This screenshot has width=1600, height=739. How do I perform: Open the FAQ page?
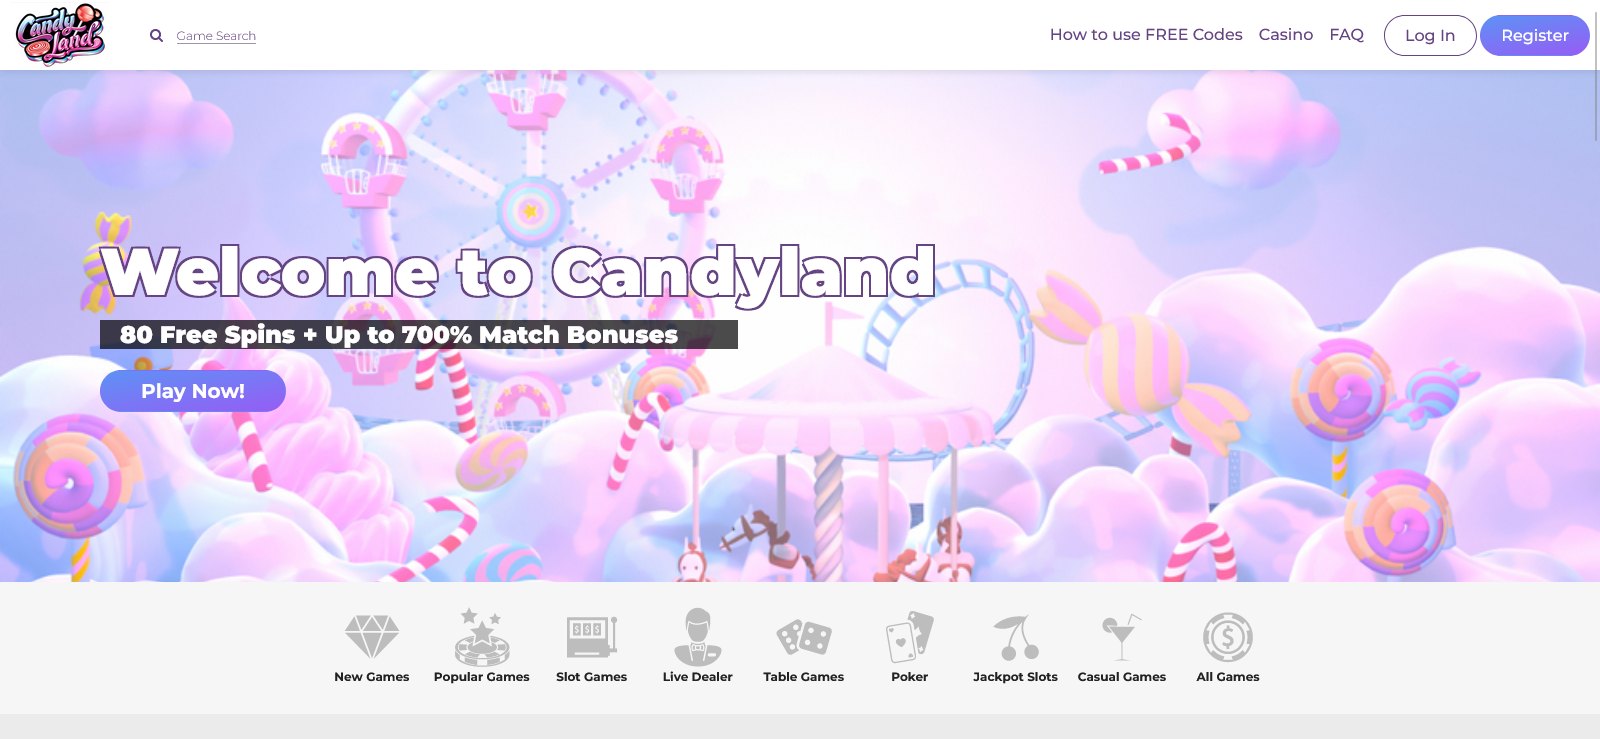[1346, 34]
